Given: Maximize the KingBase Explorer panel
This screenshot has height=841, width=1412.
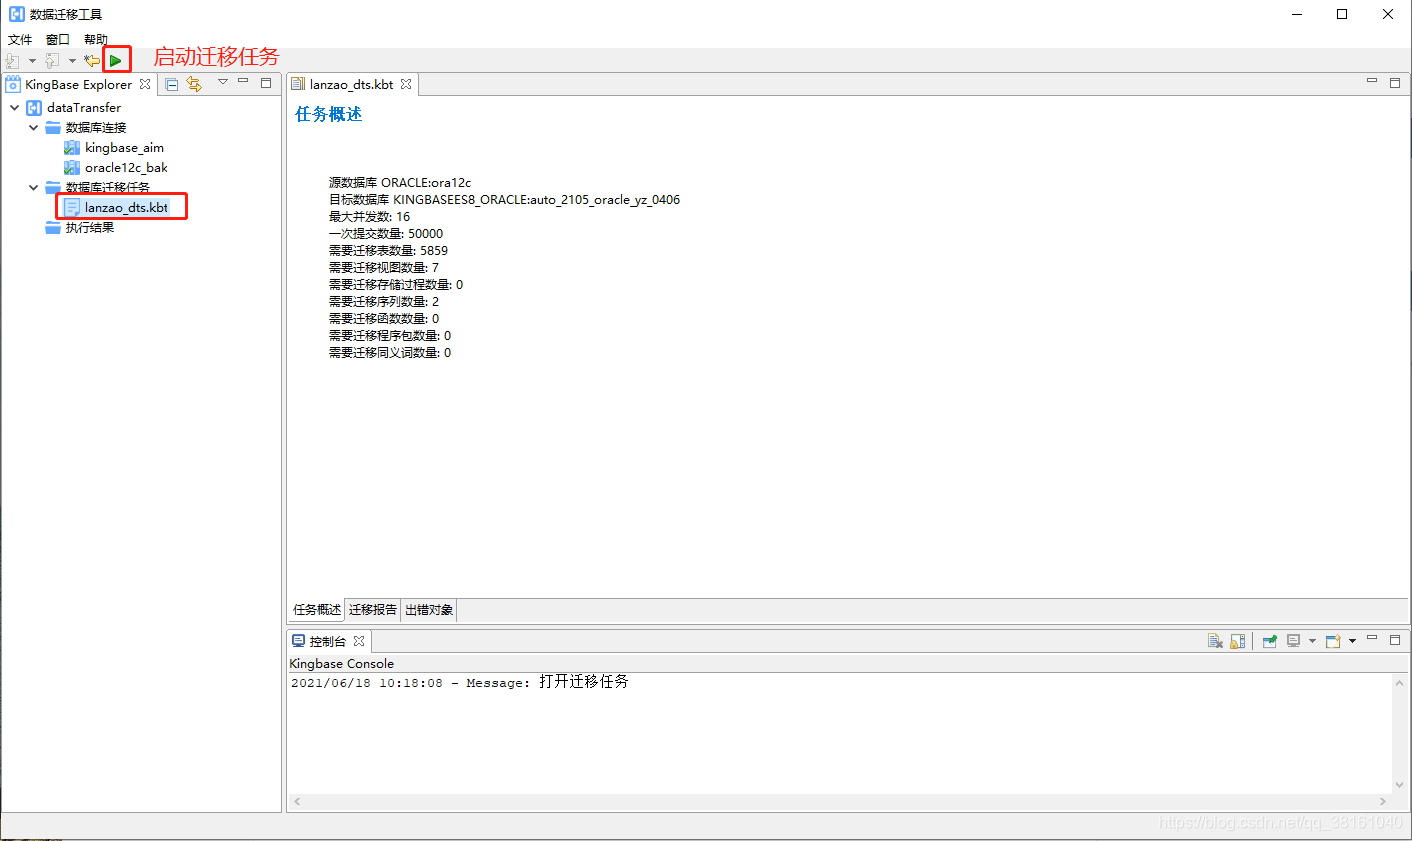Looking at the screenshot, I should click(x=266, y=83).
